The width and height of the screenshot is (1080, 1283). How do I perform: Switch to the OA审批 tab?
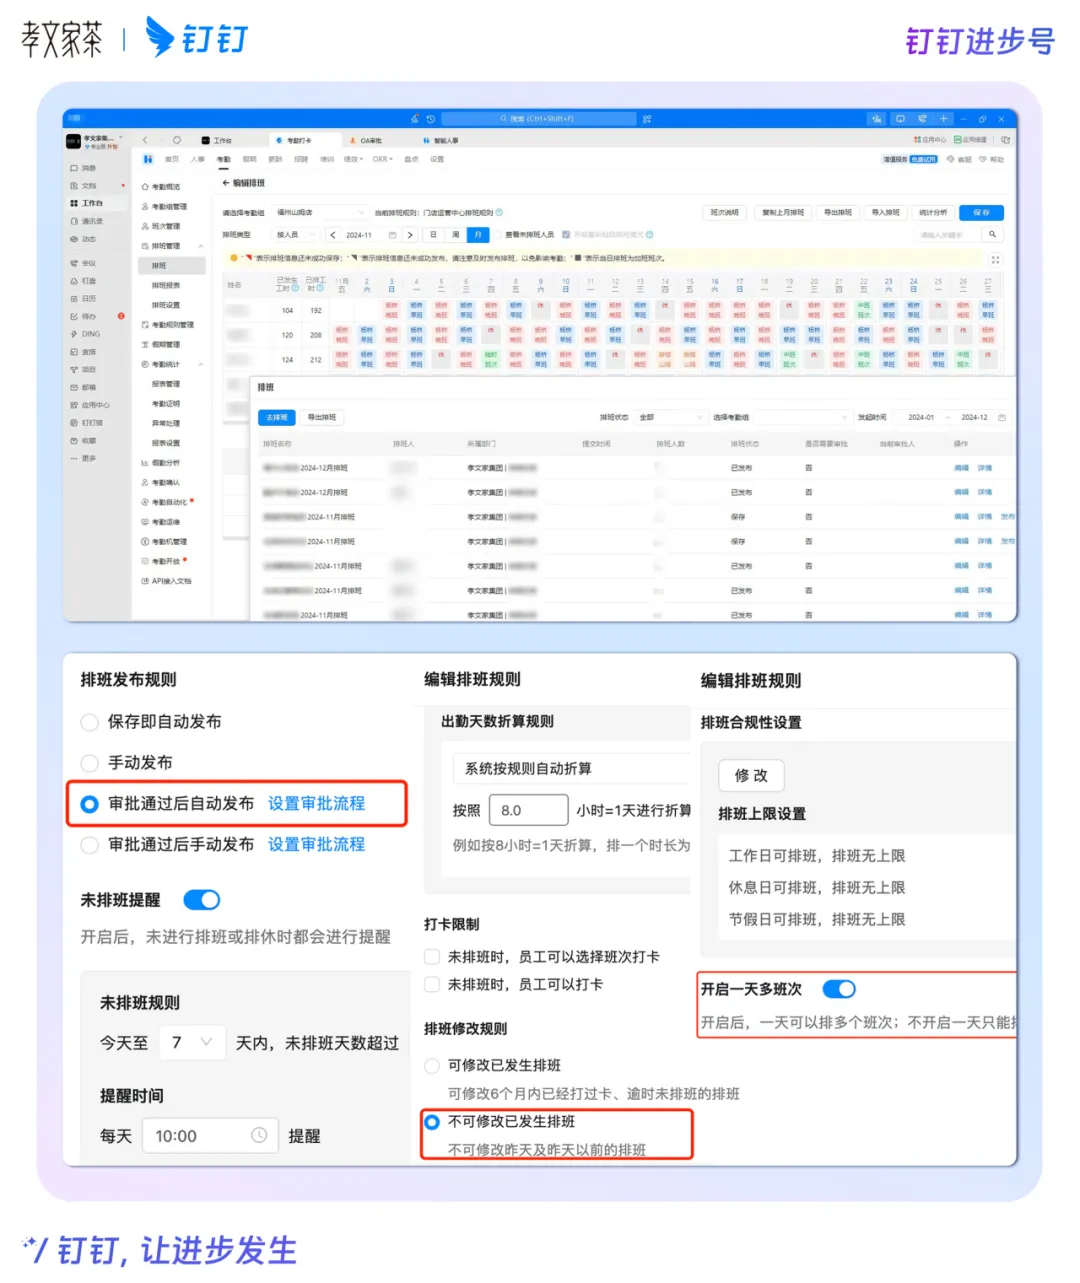tap(366, 140)
